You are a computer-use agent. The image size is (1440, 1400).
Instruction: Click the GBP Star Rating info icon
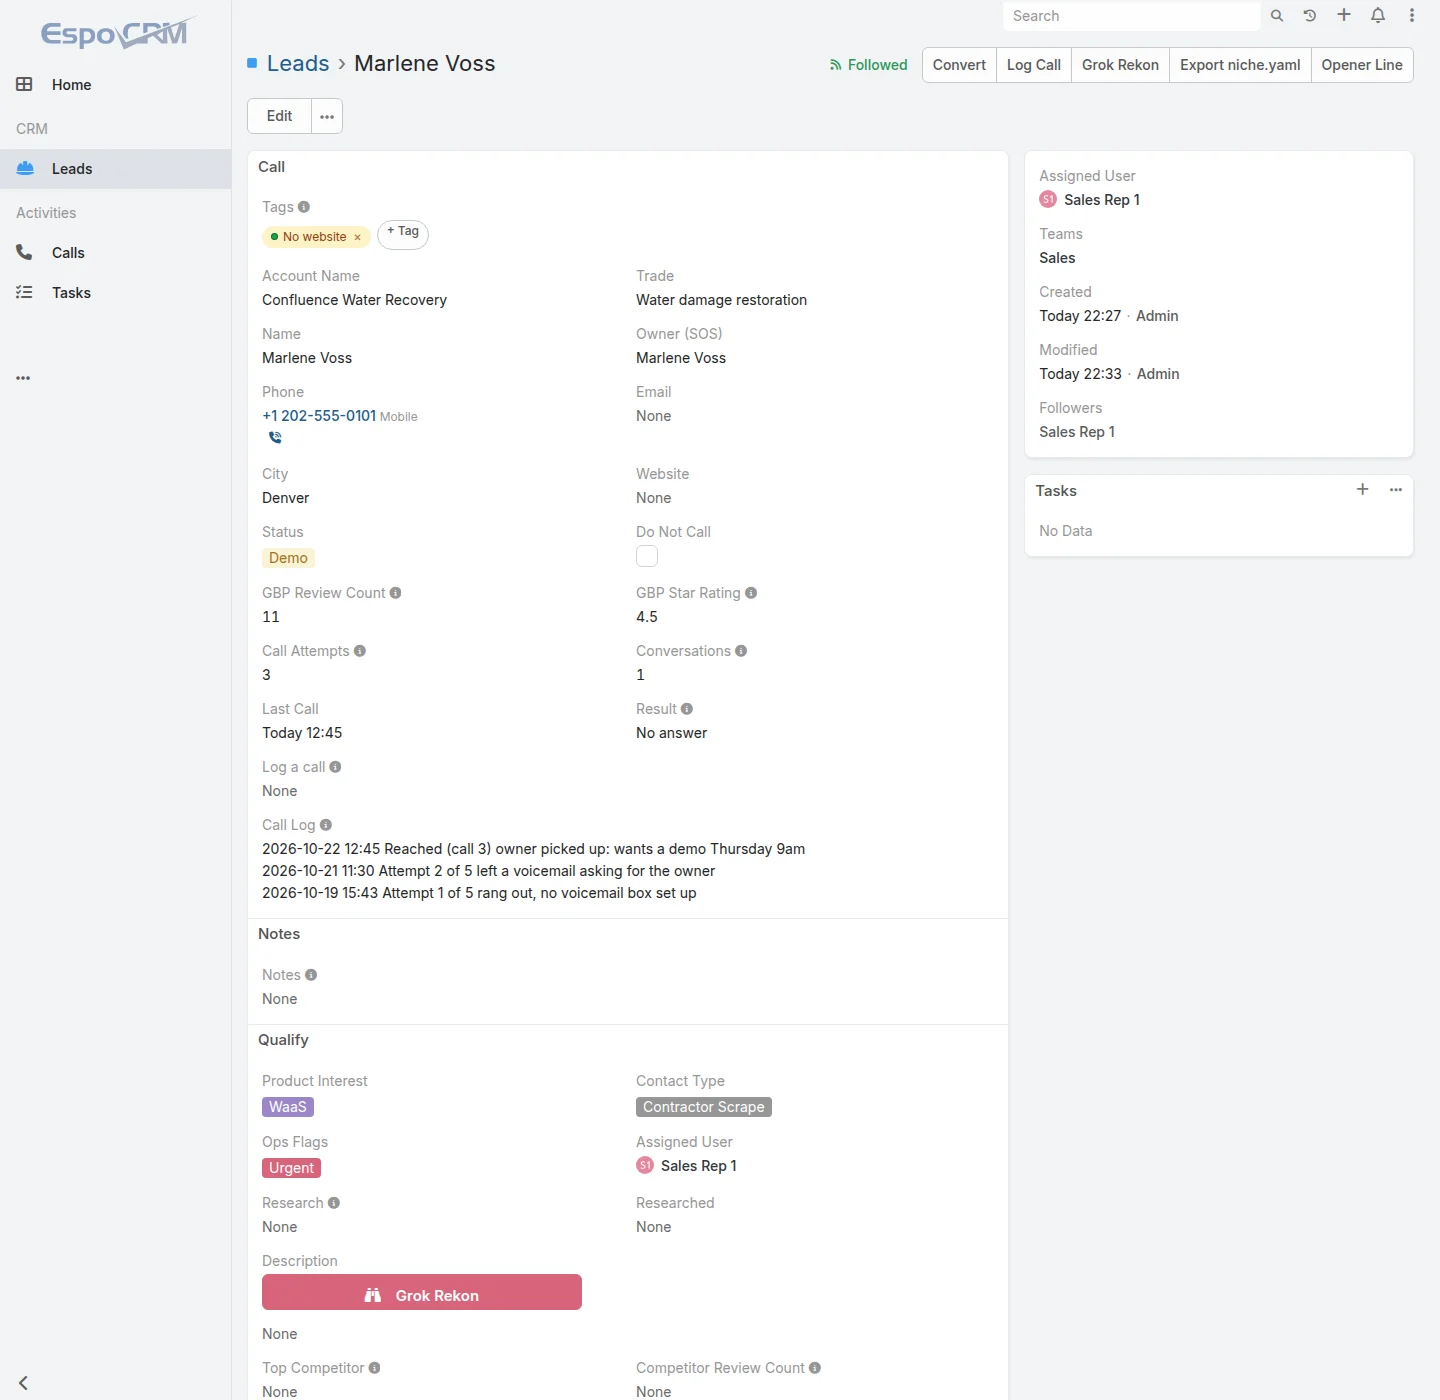pyautogui.click(x=751, y=593)
